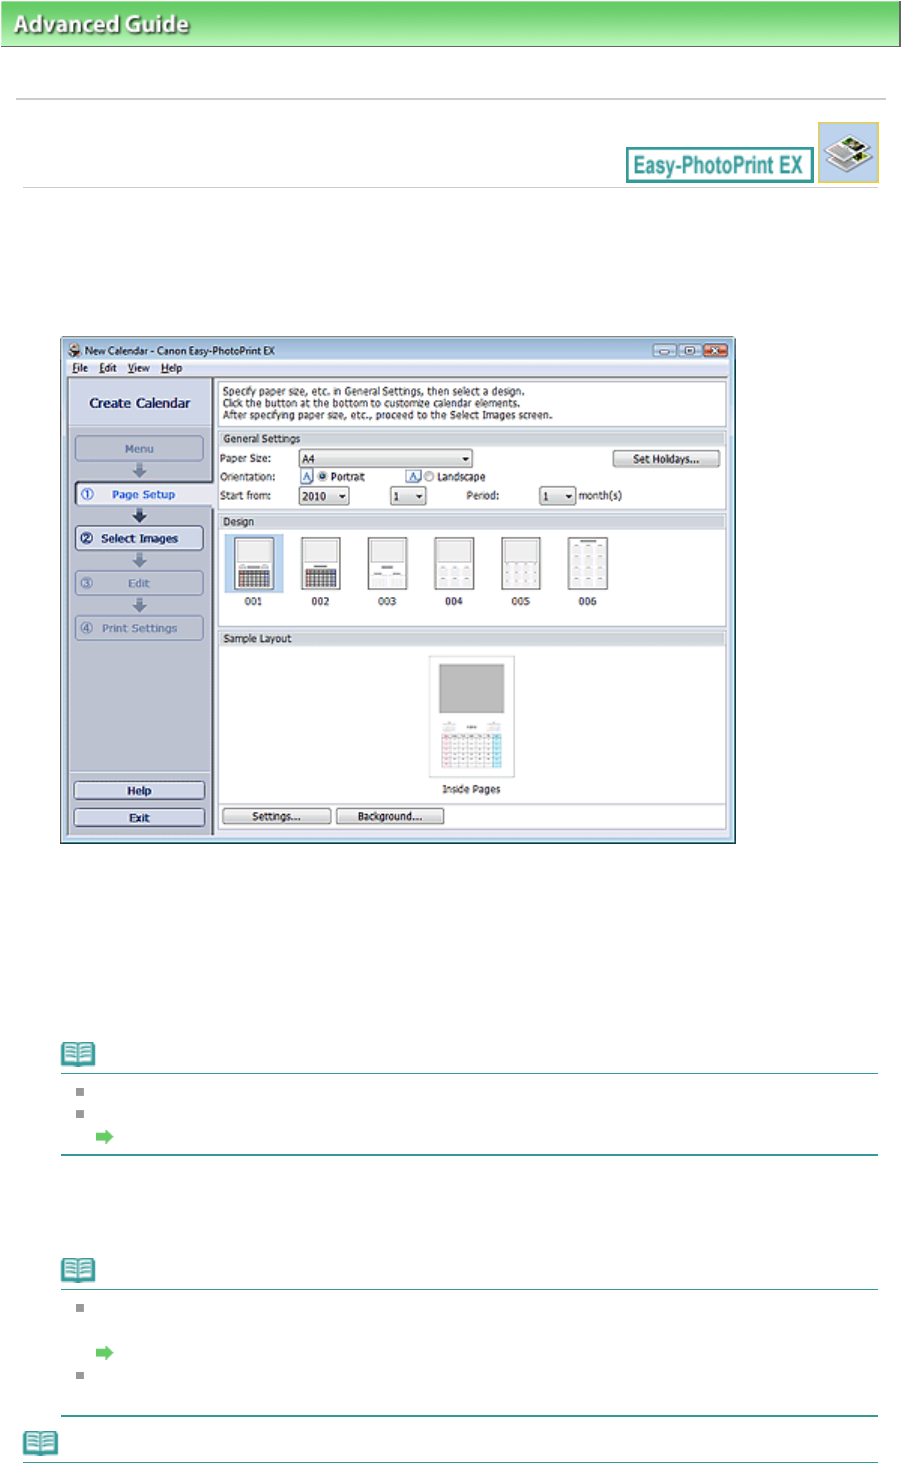Open the Help menu

pyautogui.click(x=172, y=368)
